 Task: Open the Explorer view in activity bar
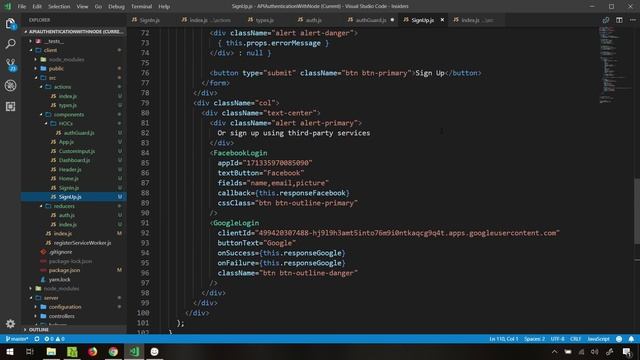tap(10, 24)
